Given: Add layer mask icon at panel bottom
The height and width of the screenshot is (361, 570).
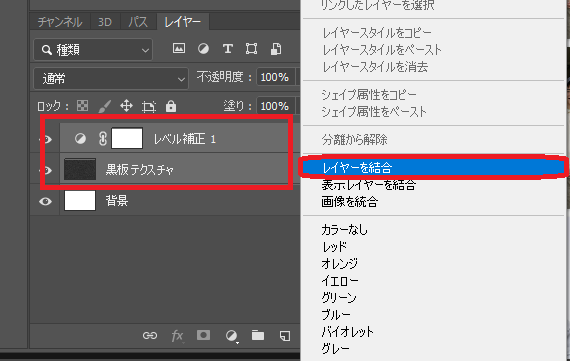Looking at the screenshot, I should 204,335.
